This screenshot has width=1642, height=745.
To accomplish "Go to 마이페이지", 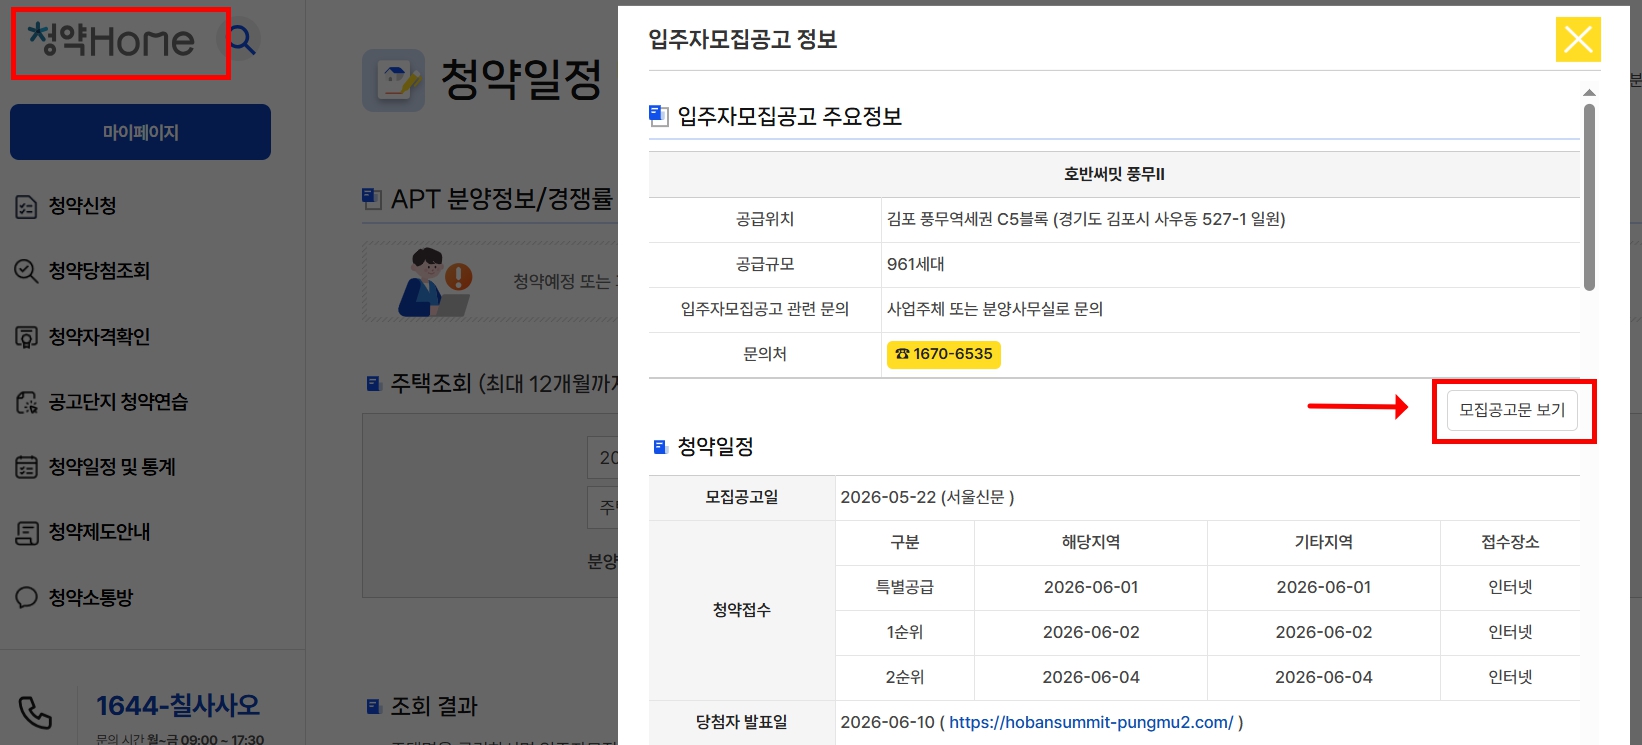I will pos(140,132).
